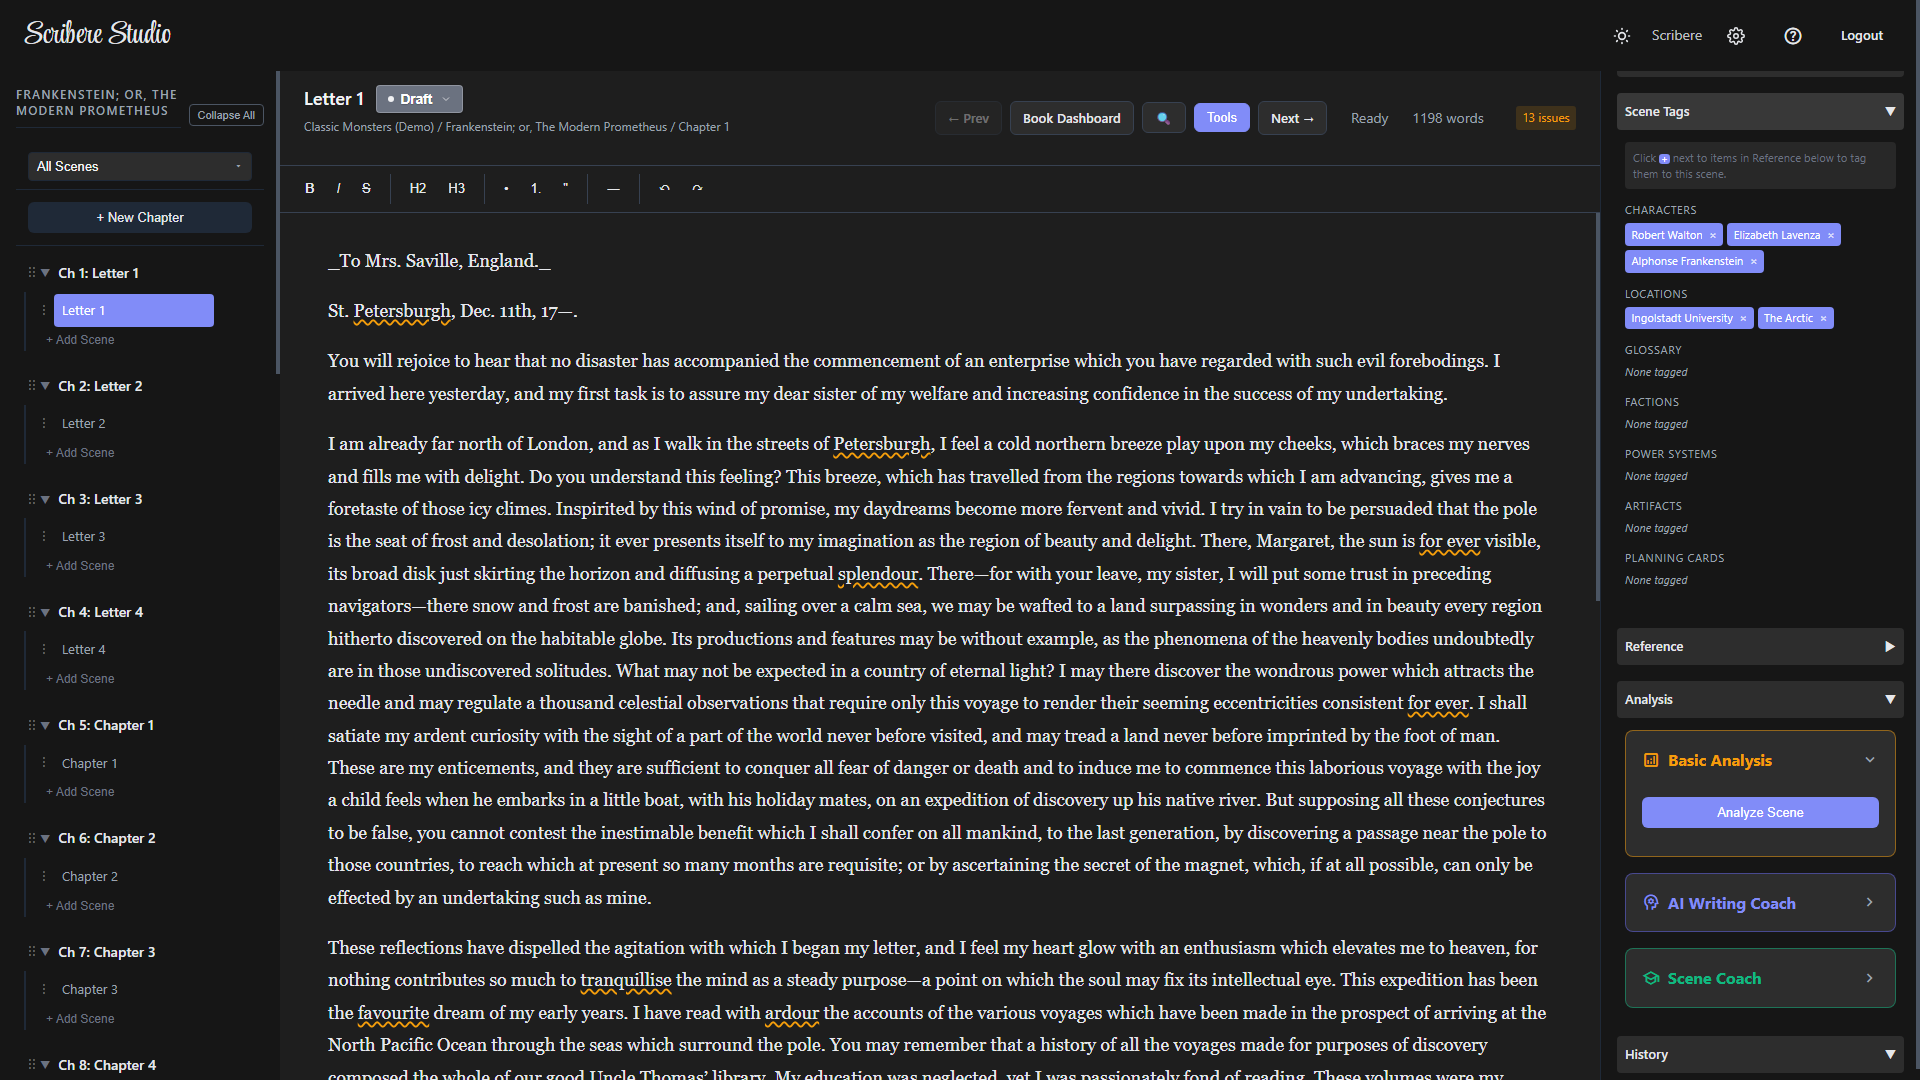Image resolution: width=1920 pixels, height=1080 pixels.
Task: Undo the last edit
Action: pyautogui.click(x=665, y=188)
